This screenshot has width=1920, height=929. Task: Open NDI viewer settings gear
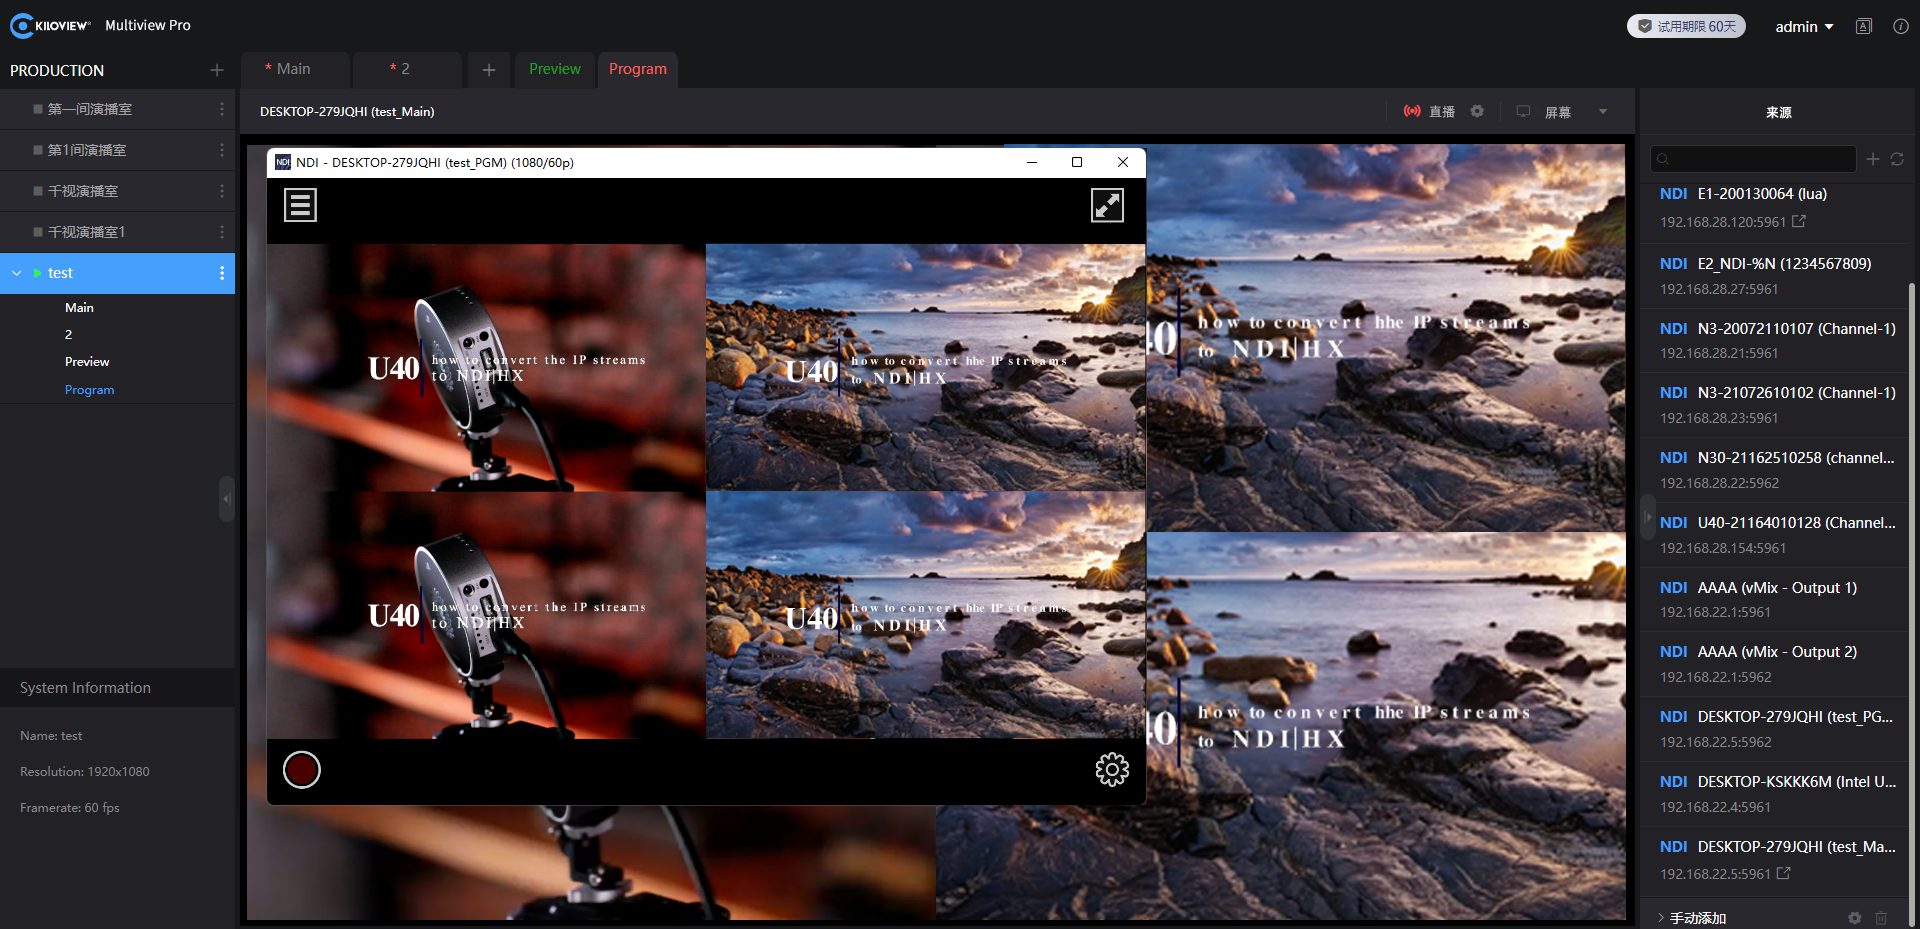(x=1111, y=769)
